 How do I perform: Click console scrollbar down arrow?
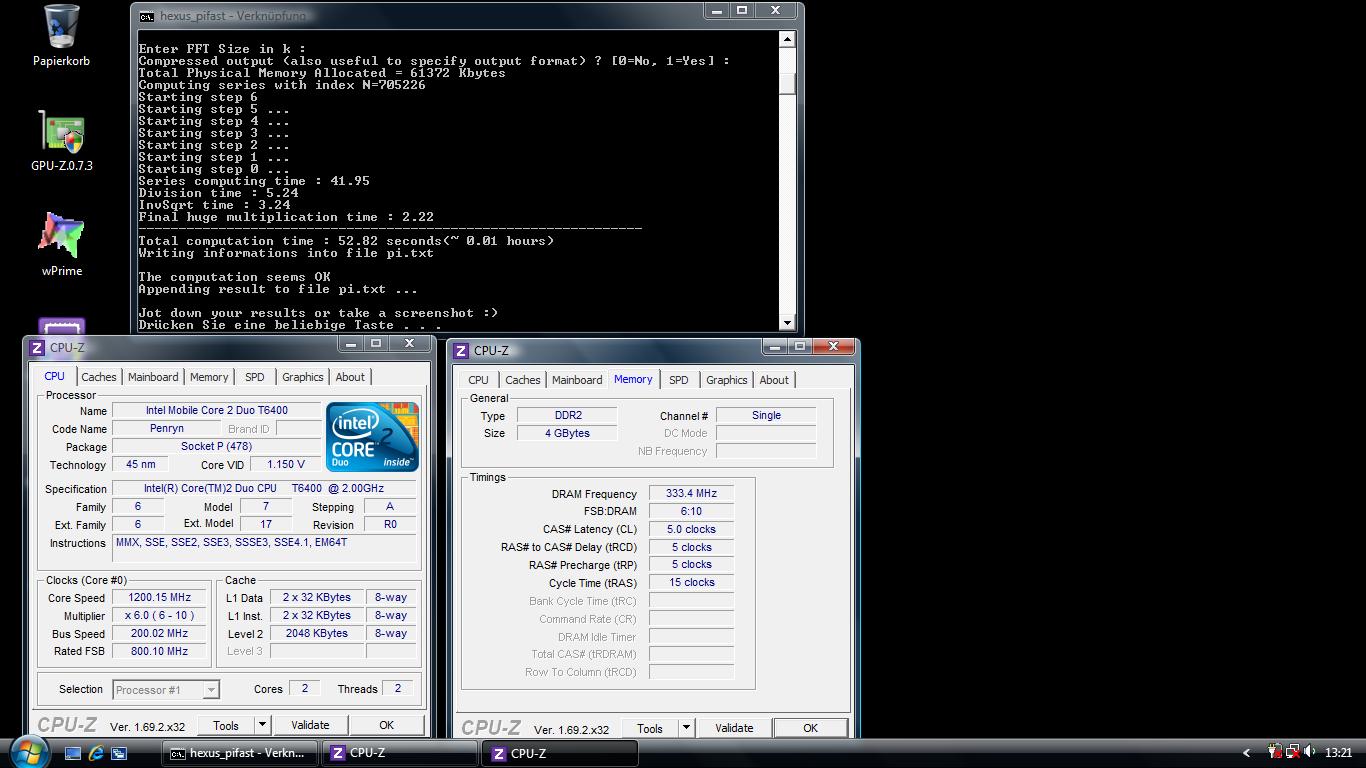(x=787, y=322)
